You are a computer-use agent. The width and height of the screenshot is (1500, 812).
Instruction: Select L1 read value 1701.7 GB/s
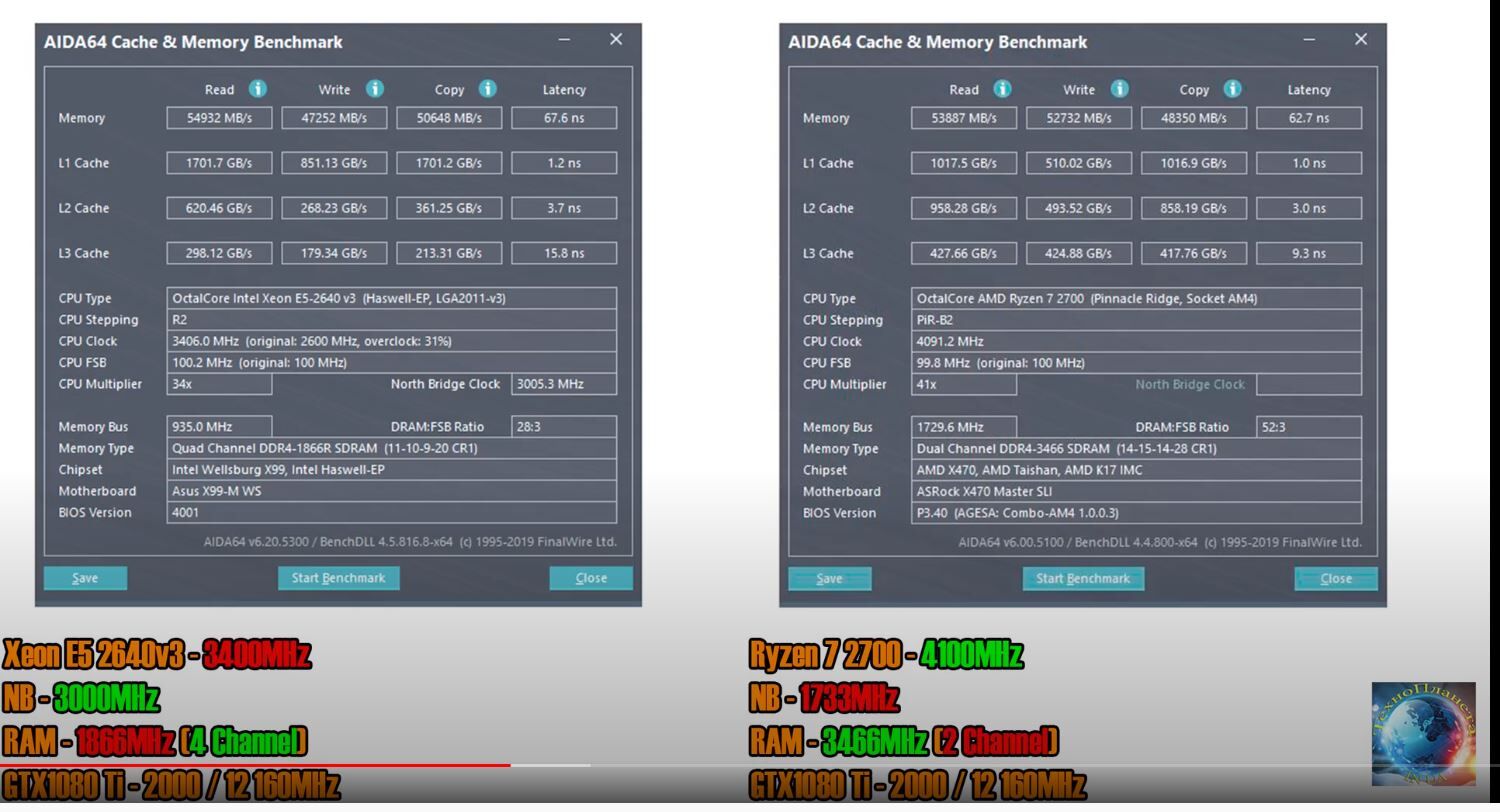click(x=219, y=163)
